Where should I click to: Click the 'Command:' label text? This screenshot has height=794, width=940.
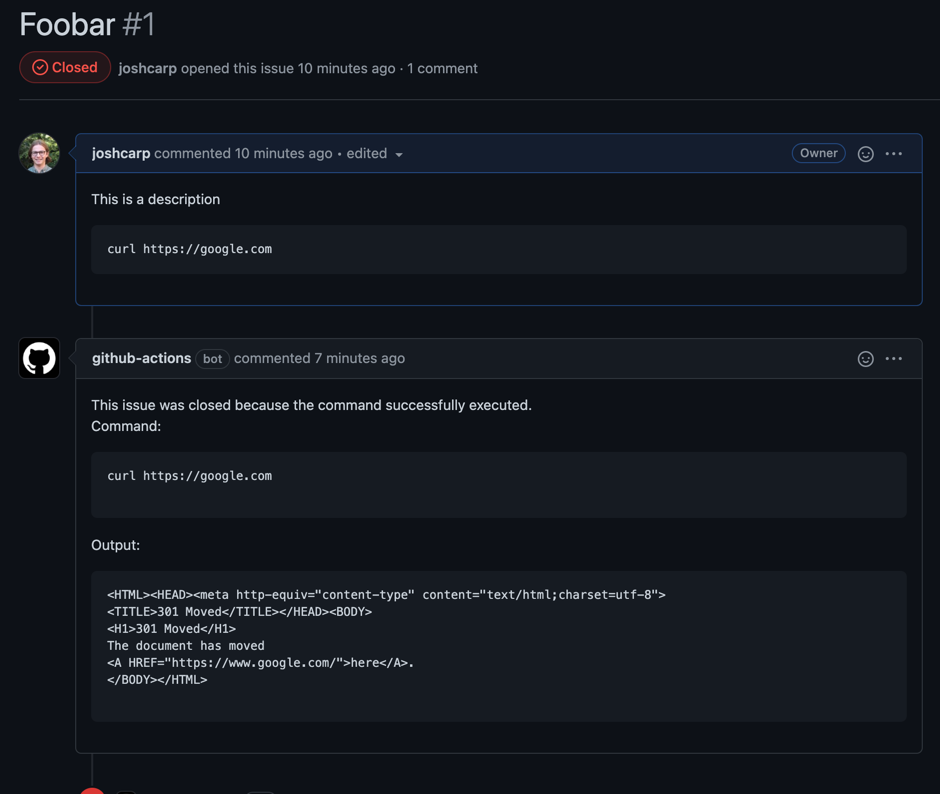pyautogui.click(x=126, y=426)
